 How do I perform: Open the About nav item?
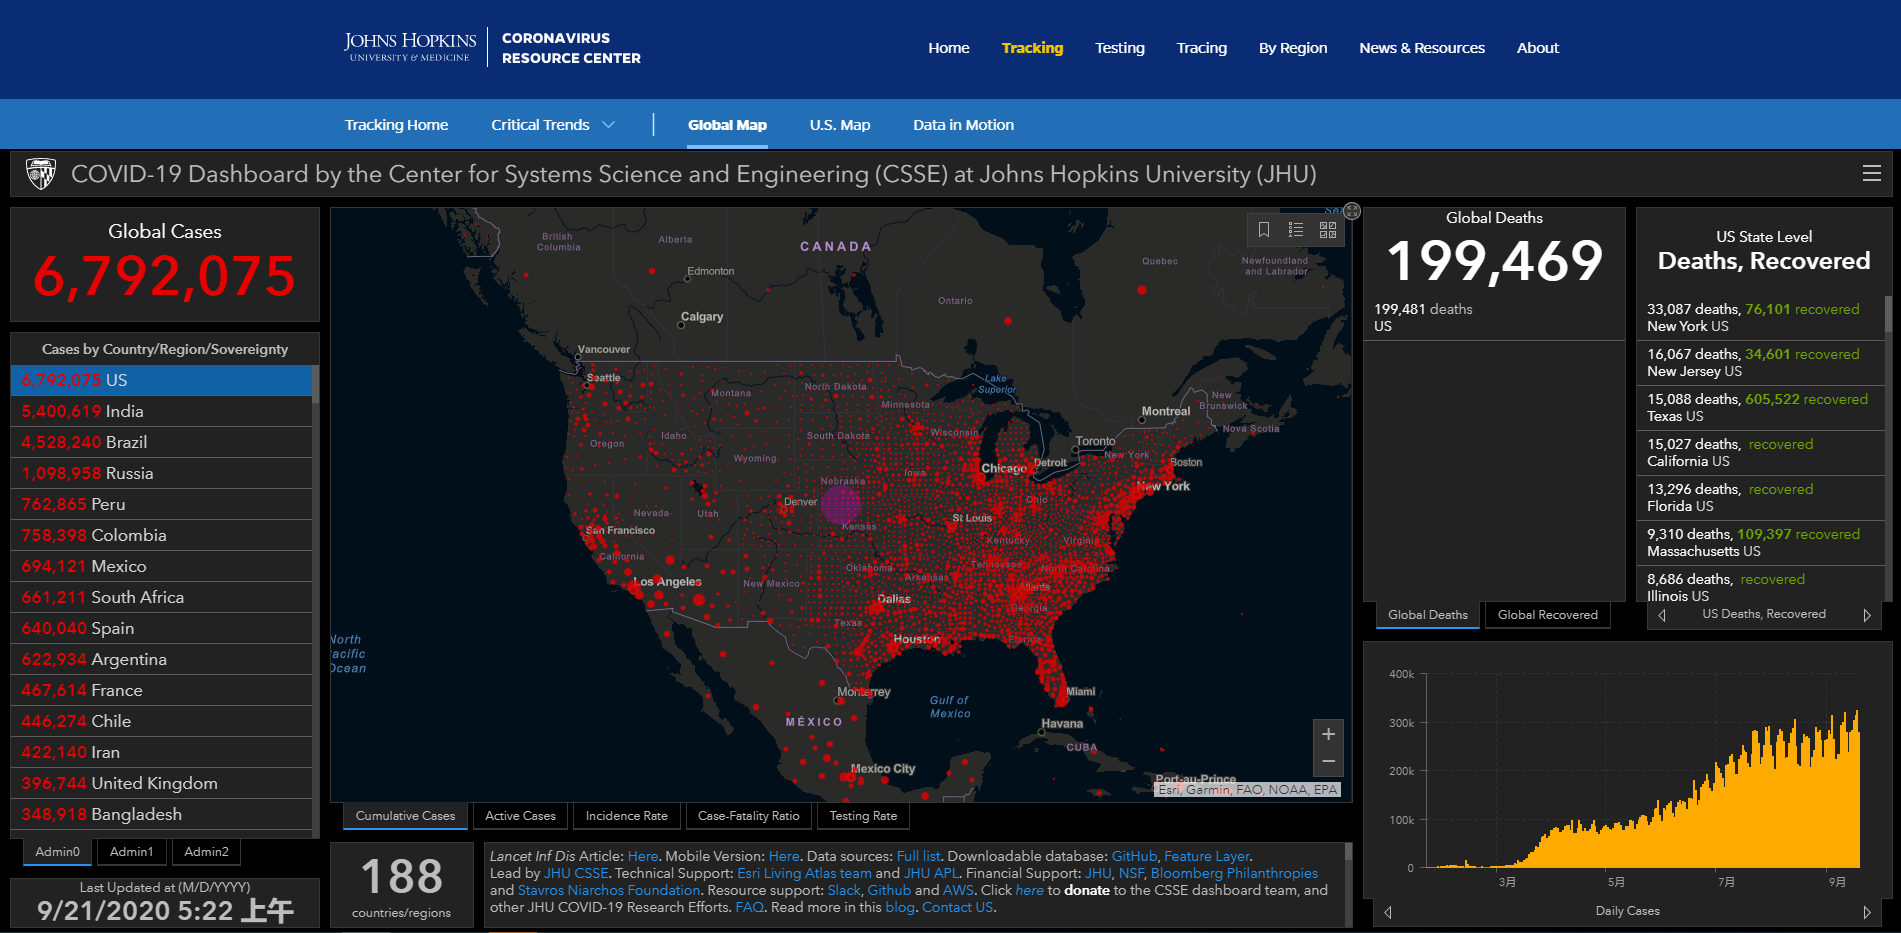click(1538, 48)
